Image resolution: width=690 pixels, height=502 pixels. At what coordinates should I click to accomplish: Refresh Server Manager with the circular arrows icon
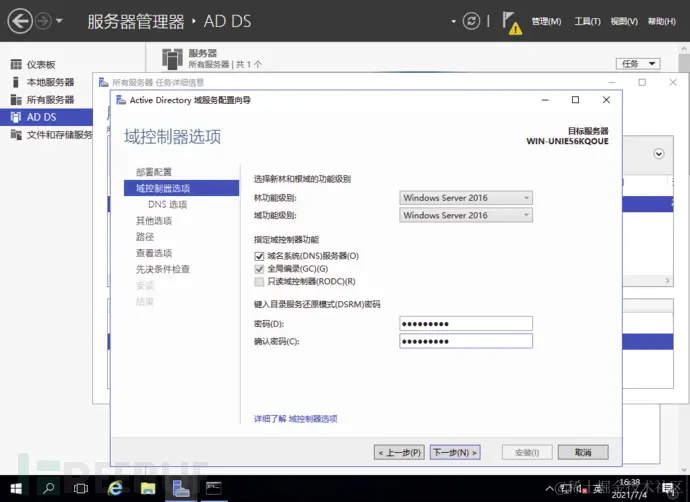point(471,21)
